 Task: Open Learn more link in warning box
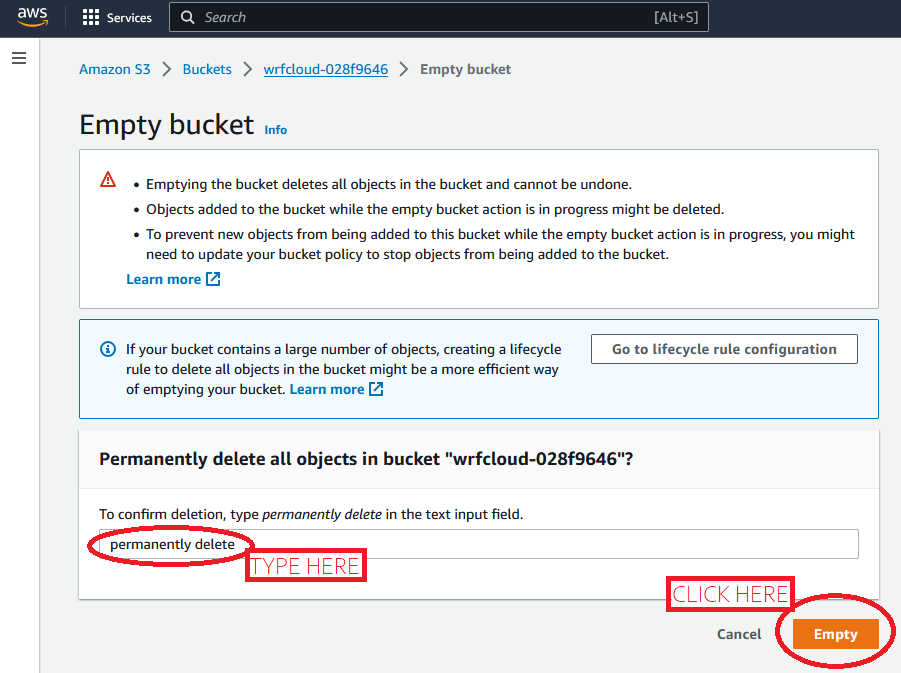tap(164, 279)
